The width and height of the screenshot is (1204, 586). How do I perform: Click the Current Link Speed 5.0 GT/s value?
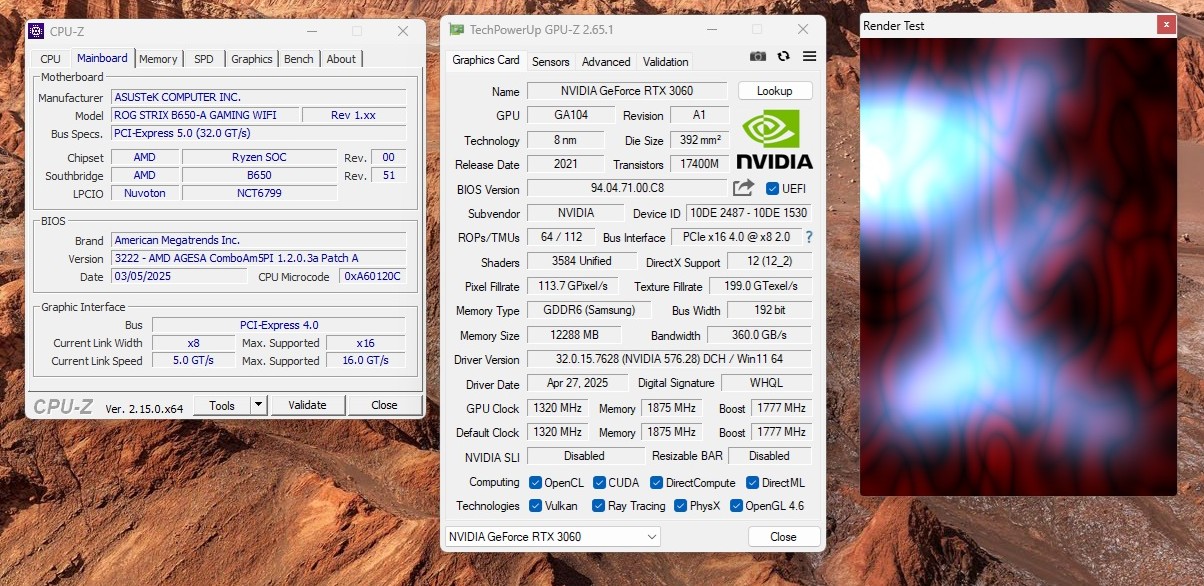(x=194, y=361)
